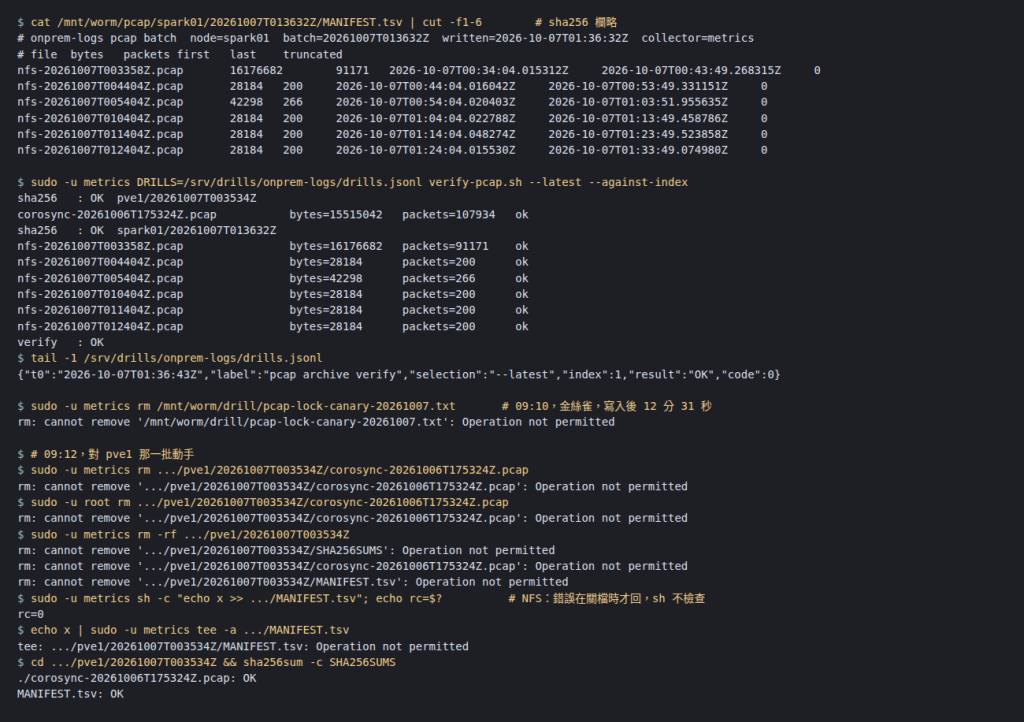Screen dimensions: 1024x722
Task: Click 'verify-pcap.sh' in the sudo command
Action: pos(475,182)
